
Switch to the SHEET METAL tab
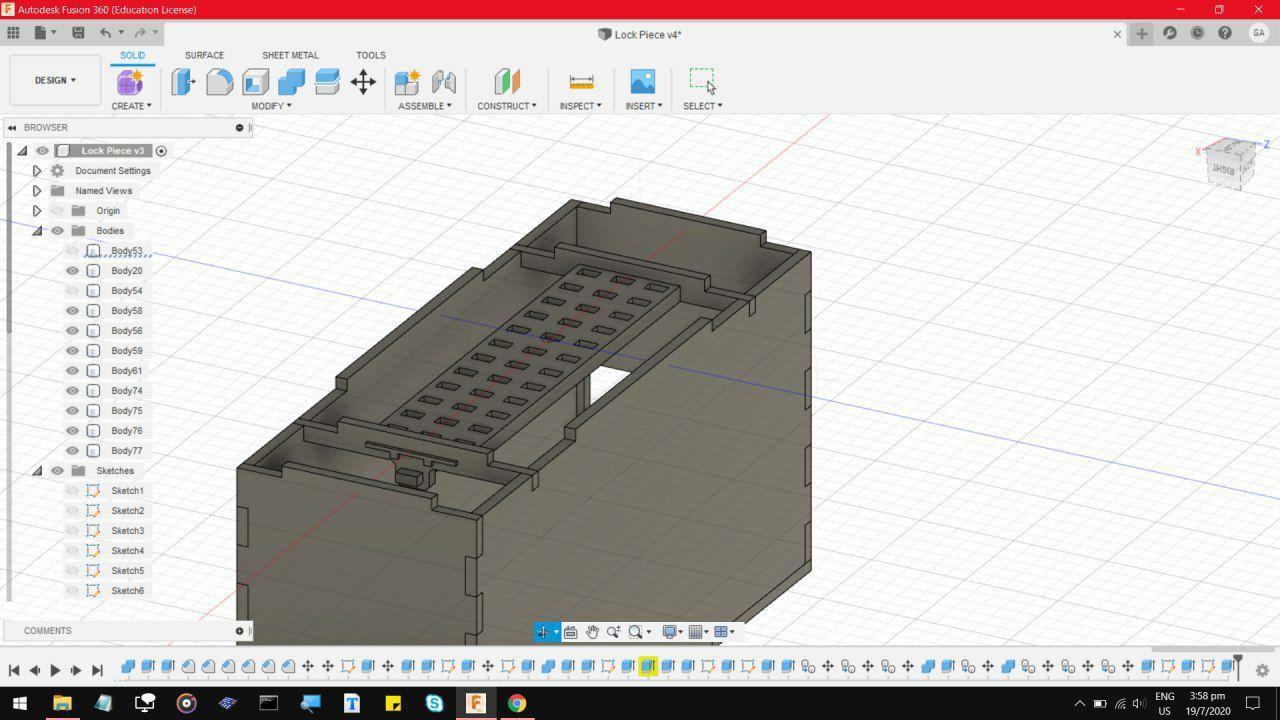point(290,55)
